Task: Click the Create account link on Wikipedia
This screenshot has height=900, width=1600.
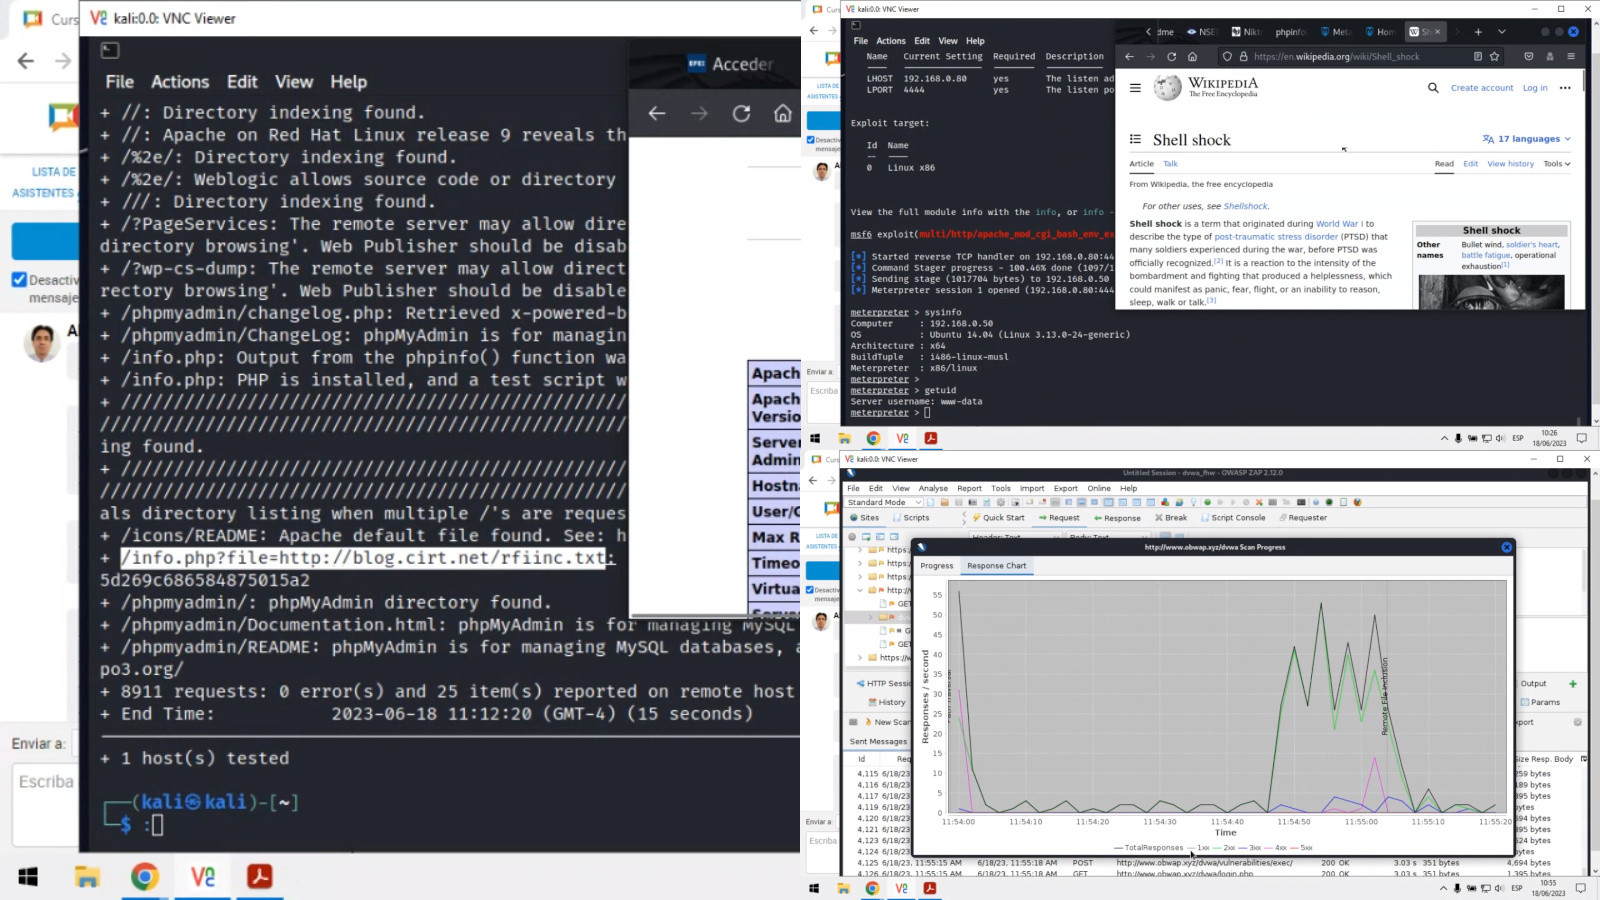Action: tap(1482, 88)
